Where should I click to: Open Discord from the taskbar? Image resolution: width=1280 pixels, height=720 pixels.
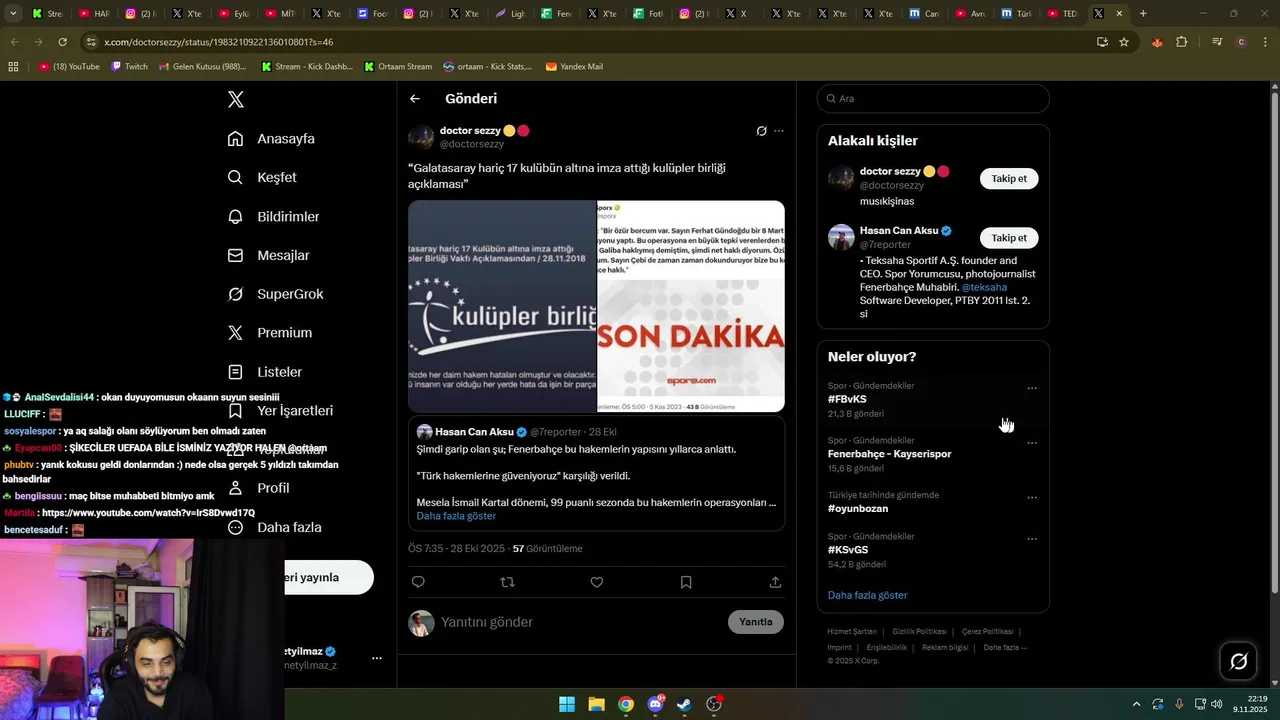click(x=655, y=704)
